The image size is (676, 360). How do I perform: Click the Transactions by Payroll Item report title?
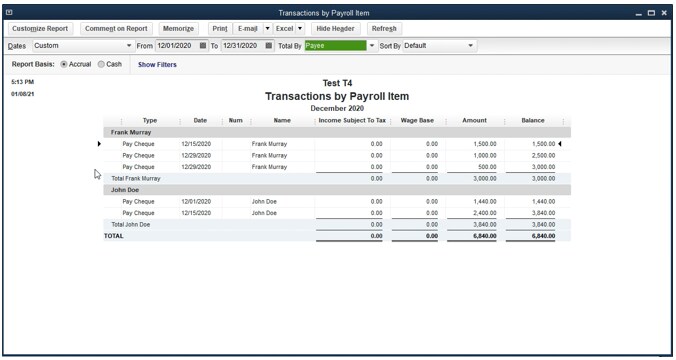337,96
